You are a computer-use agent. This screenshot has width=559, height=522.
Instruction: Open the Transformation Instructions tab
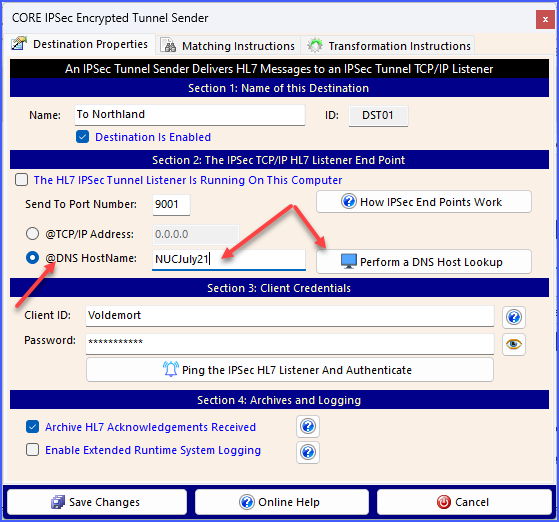point(388,46)
